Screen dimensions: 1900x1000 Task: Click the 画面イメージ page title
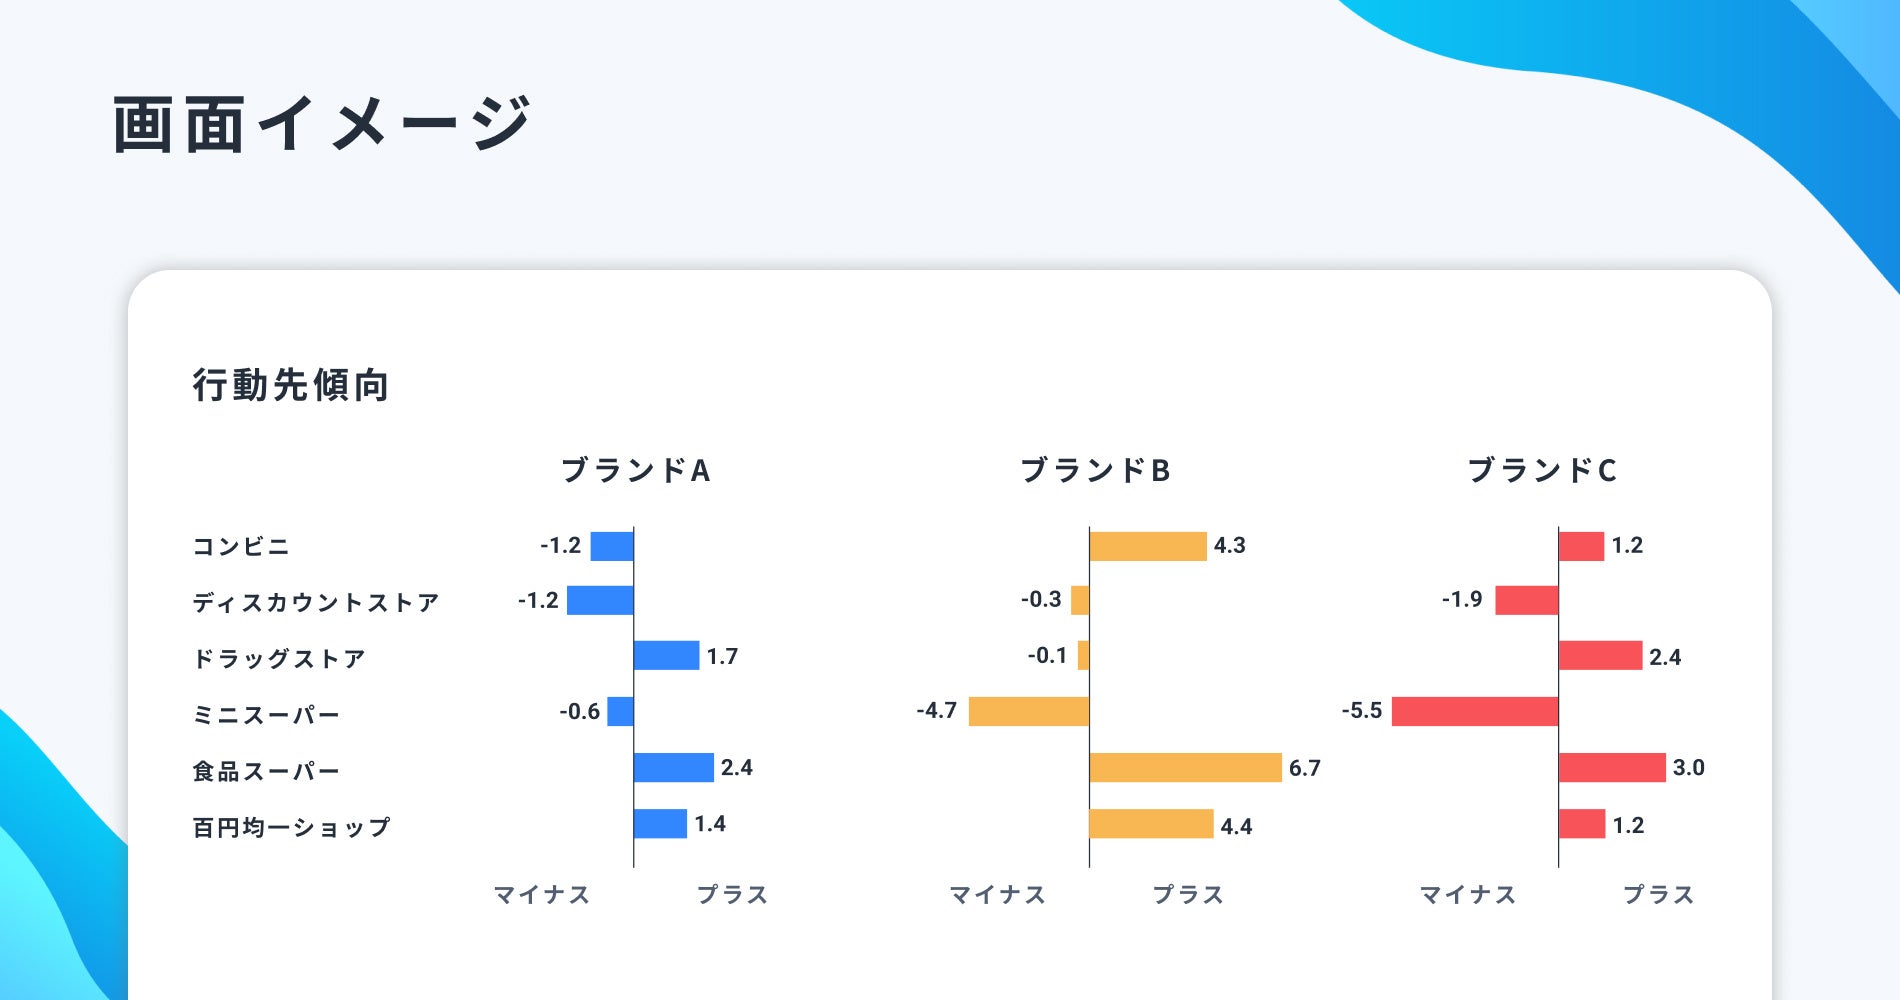point(321,125)
